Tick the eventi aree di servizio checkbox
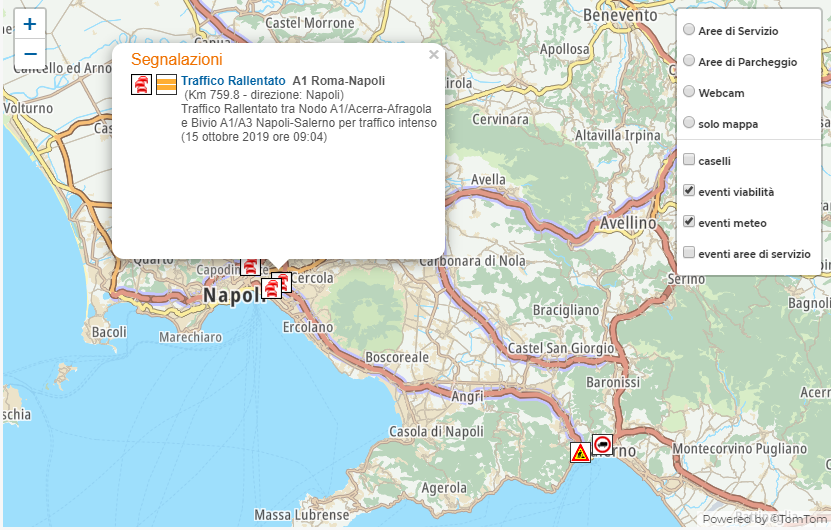The height and width of the screenshot is (530, 831). click(689, 253)
